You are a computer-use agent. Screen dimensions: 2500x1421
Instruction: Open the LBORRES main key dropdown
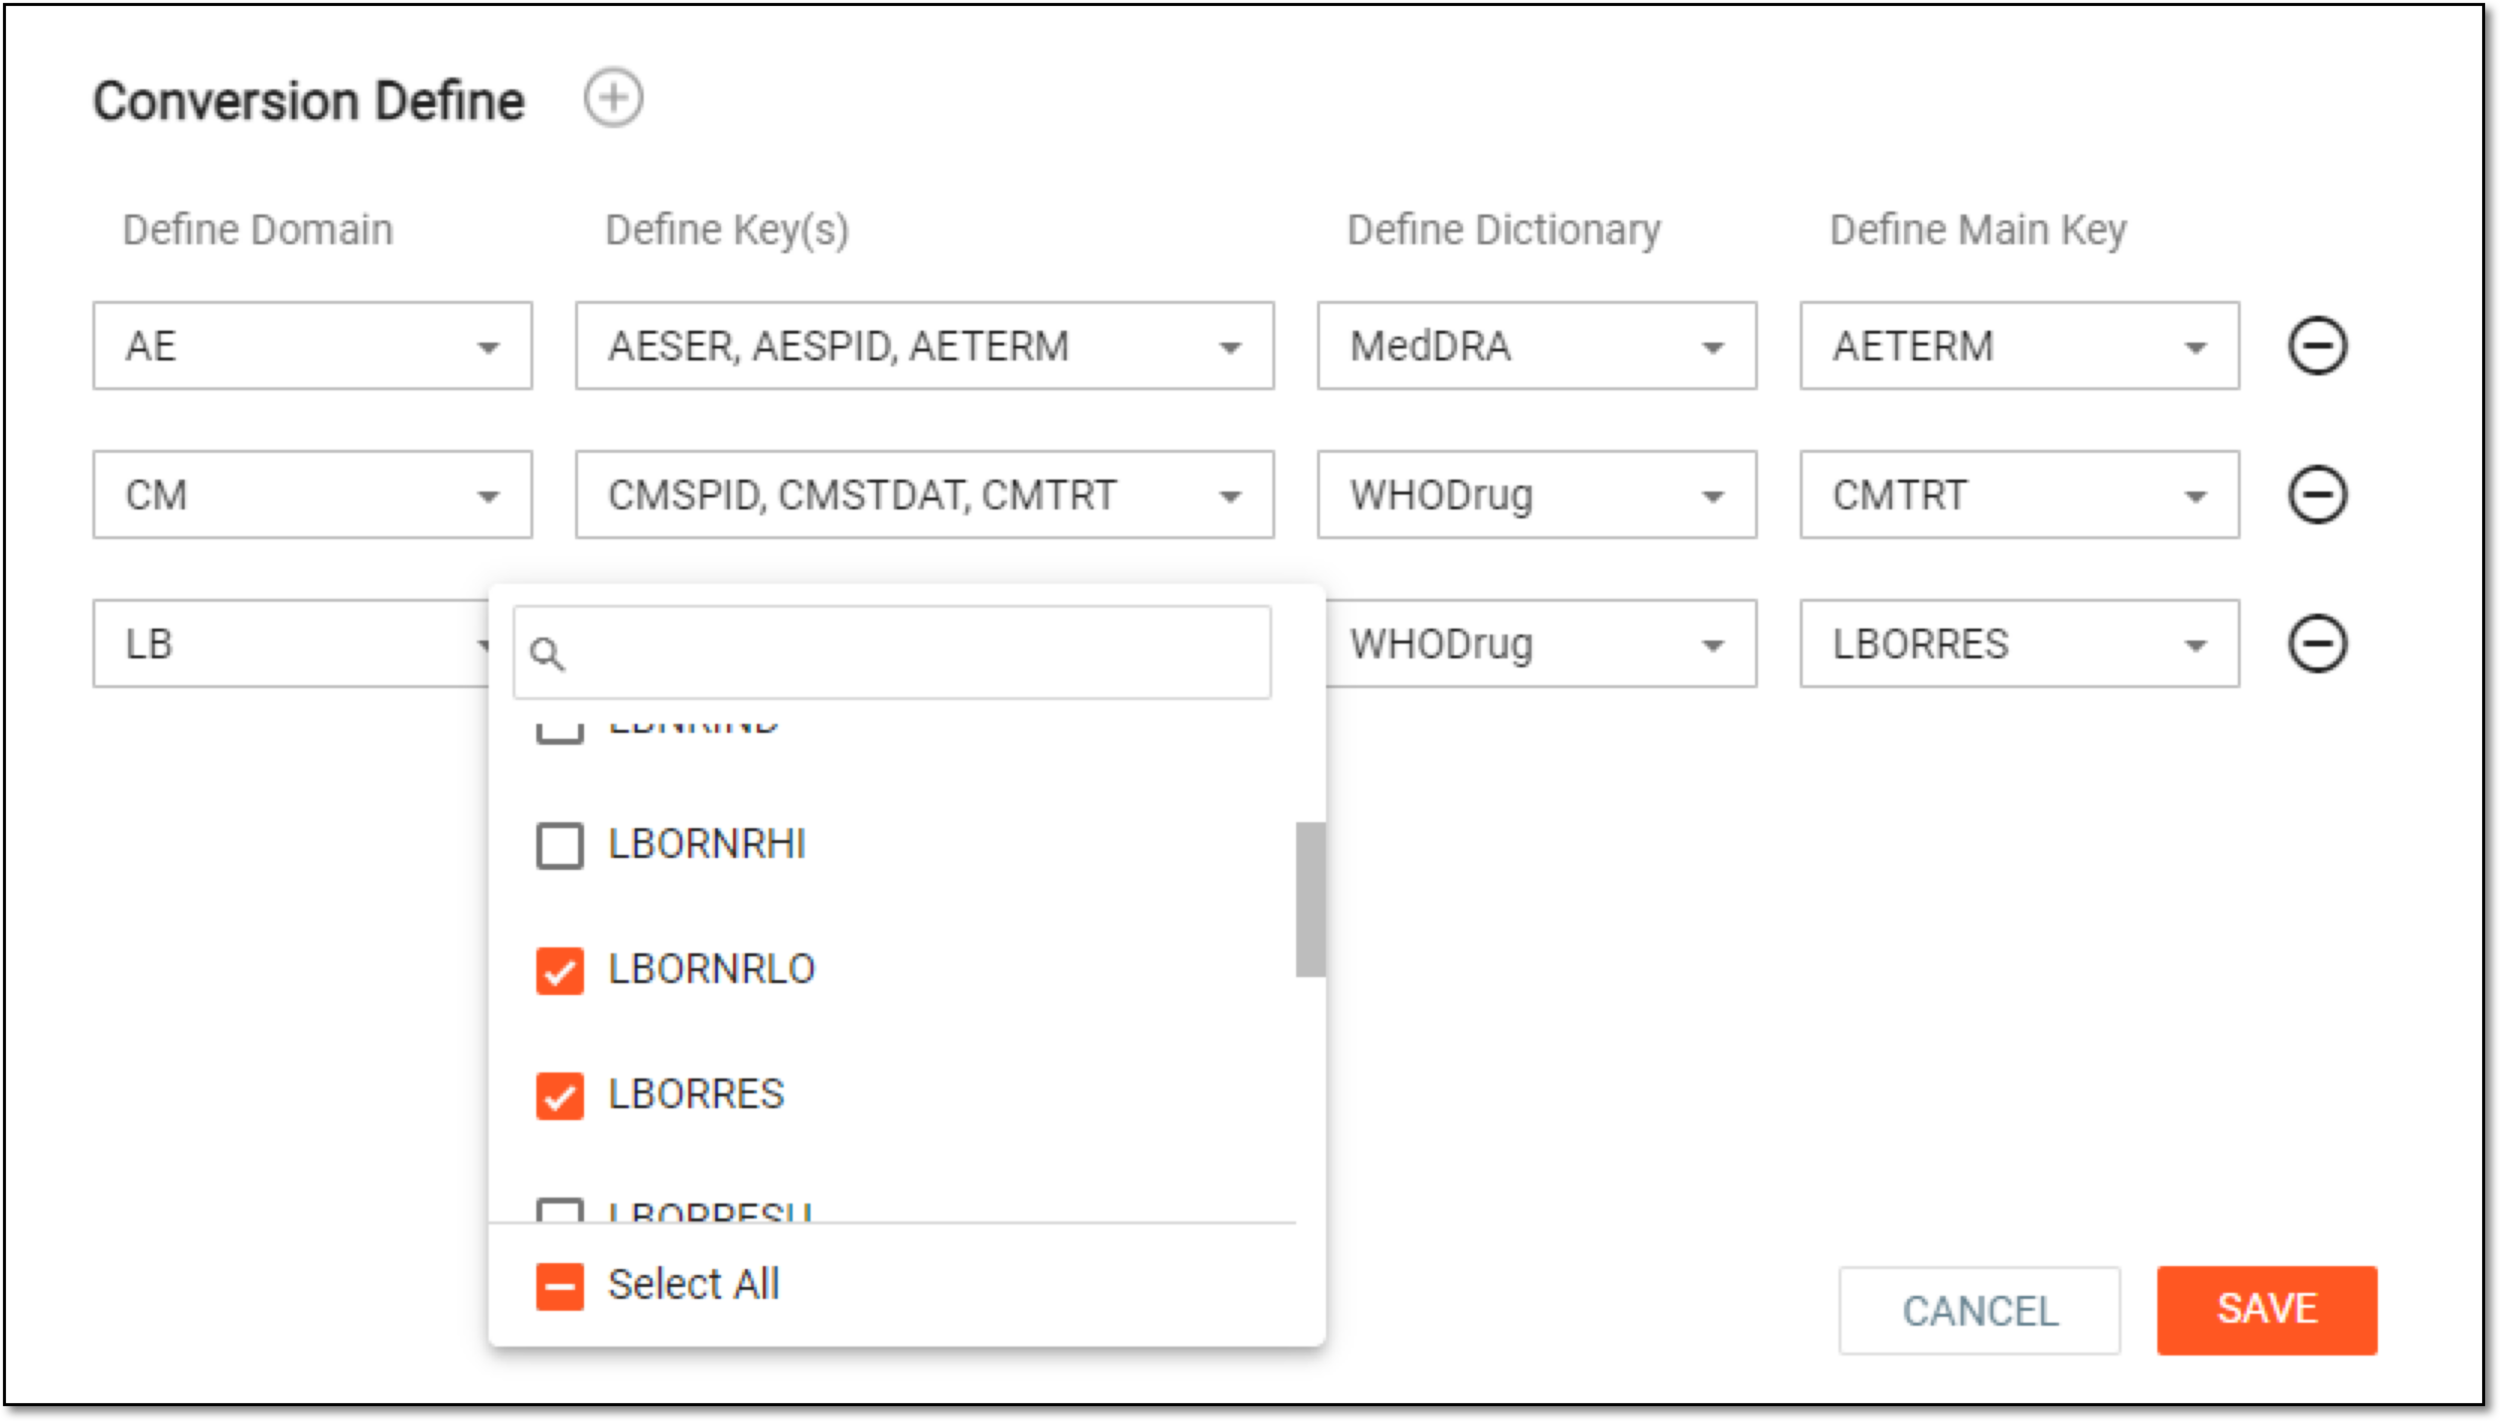point(2019,644)
